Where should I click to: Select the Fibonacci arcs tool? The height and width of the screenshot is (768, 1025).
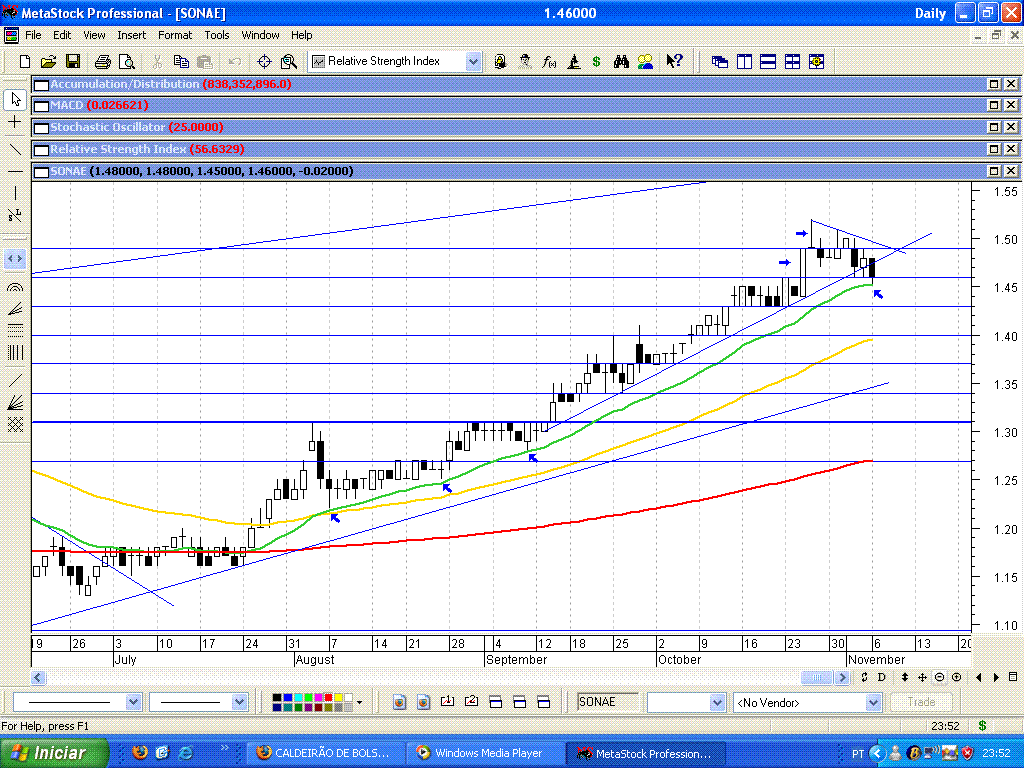coord(15,286)
